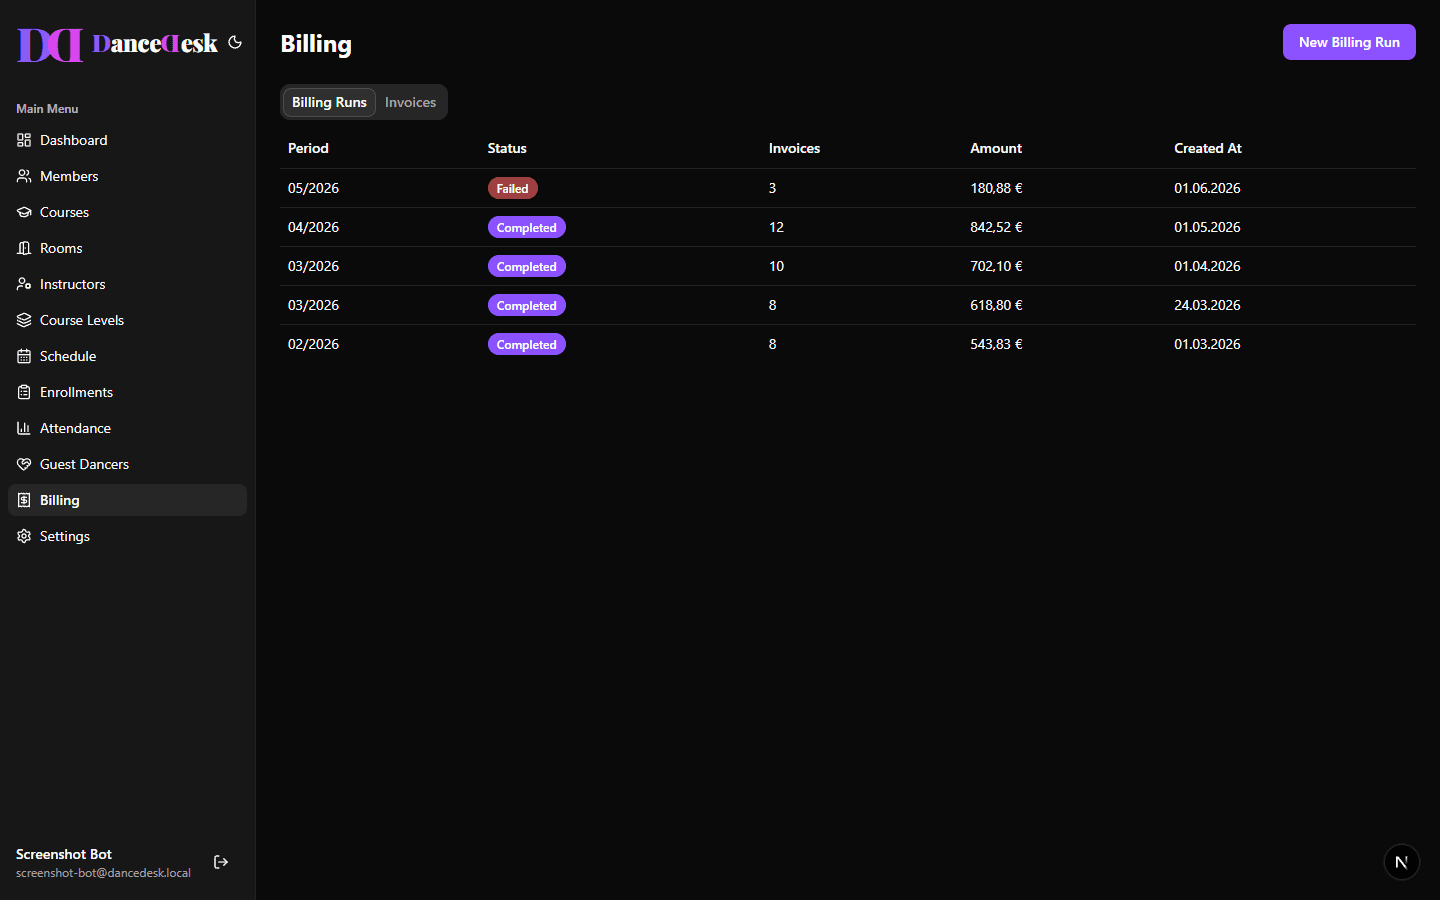Click the Billing receipt icon
The image size is (1440, 900).
(24, 500)
